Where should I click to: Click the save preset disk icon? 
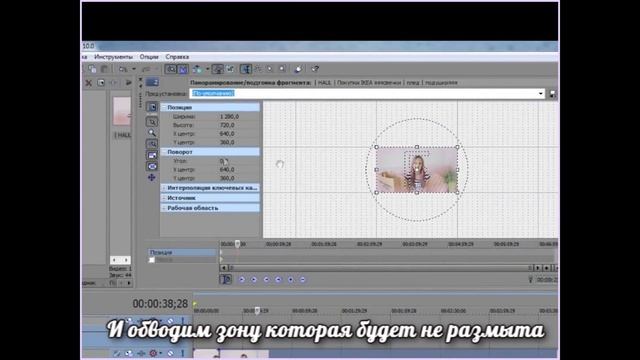553,94
